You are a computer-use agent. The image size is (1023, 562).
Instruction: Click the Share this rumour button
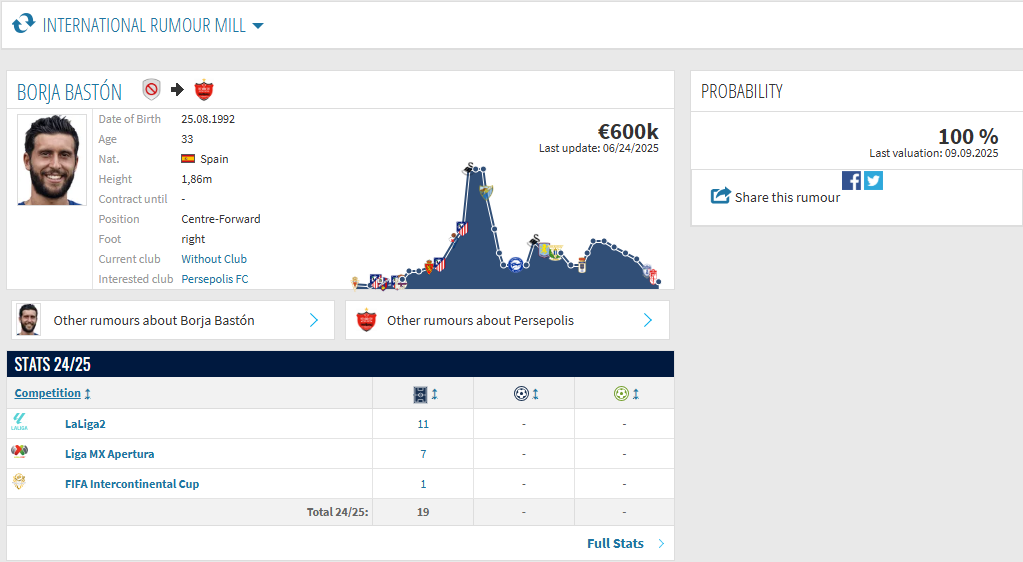click(x=776, y=197)
